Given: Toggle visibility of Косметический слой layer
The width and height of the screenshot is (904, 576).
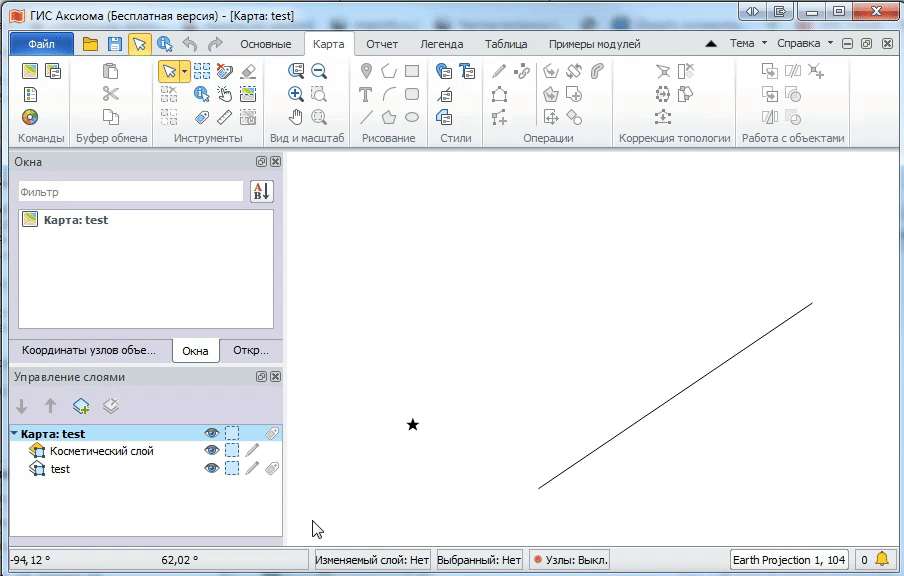Looking at the screenshot, I should tap(211, 451).
